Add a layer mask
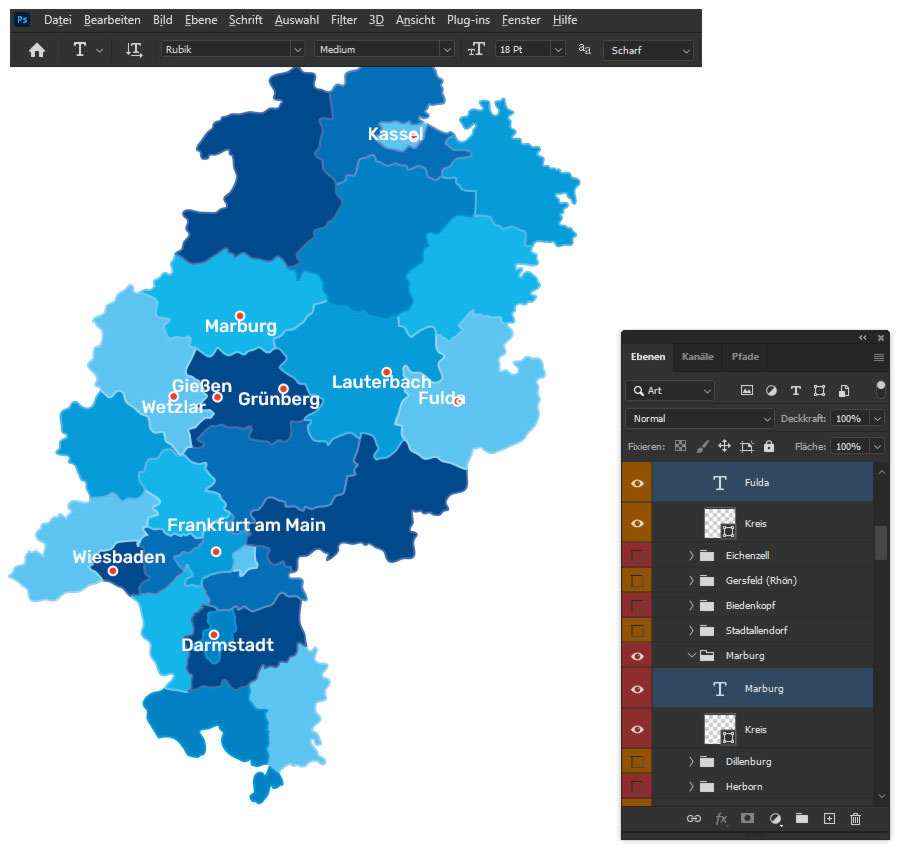The height and width of the screenshot is (850, 900). 747,818
